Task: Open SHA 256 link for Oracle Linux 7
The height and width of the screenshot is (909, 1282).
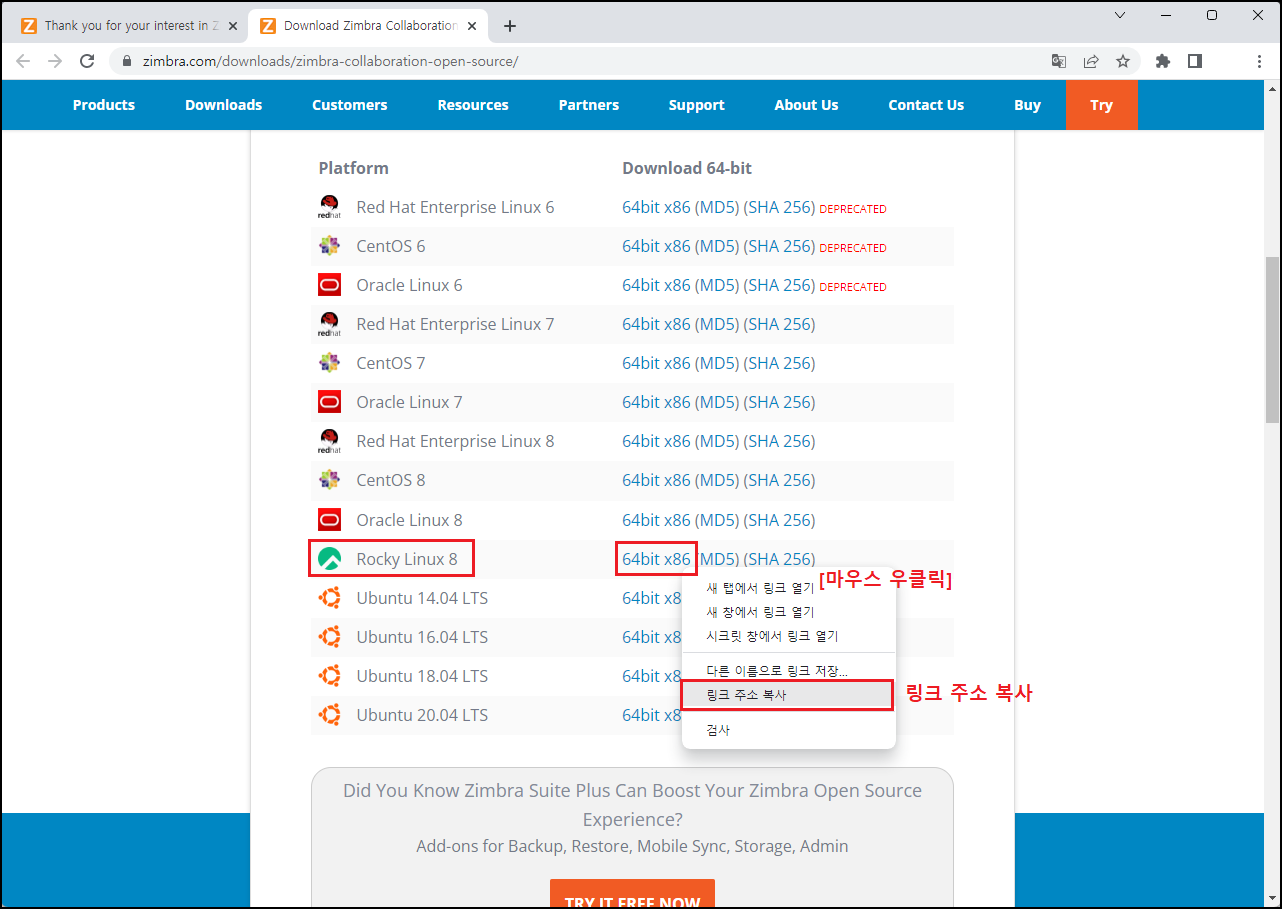Action: [780, 402]
